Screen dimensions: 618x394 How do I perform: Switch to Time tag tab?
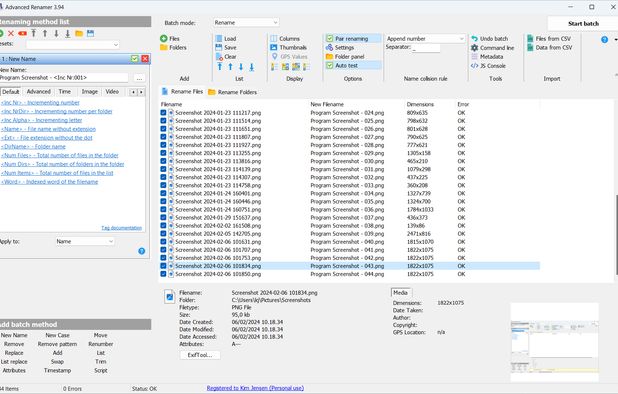[x=65, y=91]
